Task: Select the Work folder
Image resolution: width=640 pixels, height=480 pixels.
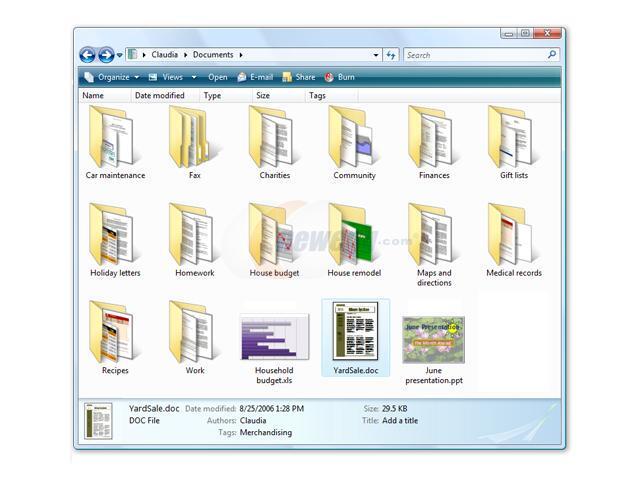Action: (x=195, y=338)
